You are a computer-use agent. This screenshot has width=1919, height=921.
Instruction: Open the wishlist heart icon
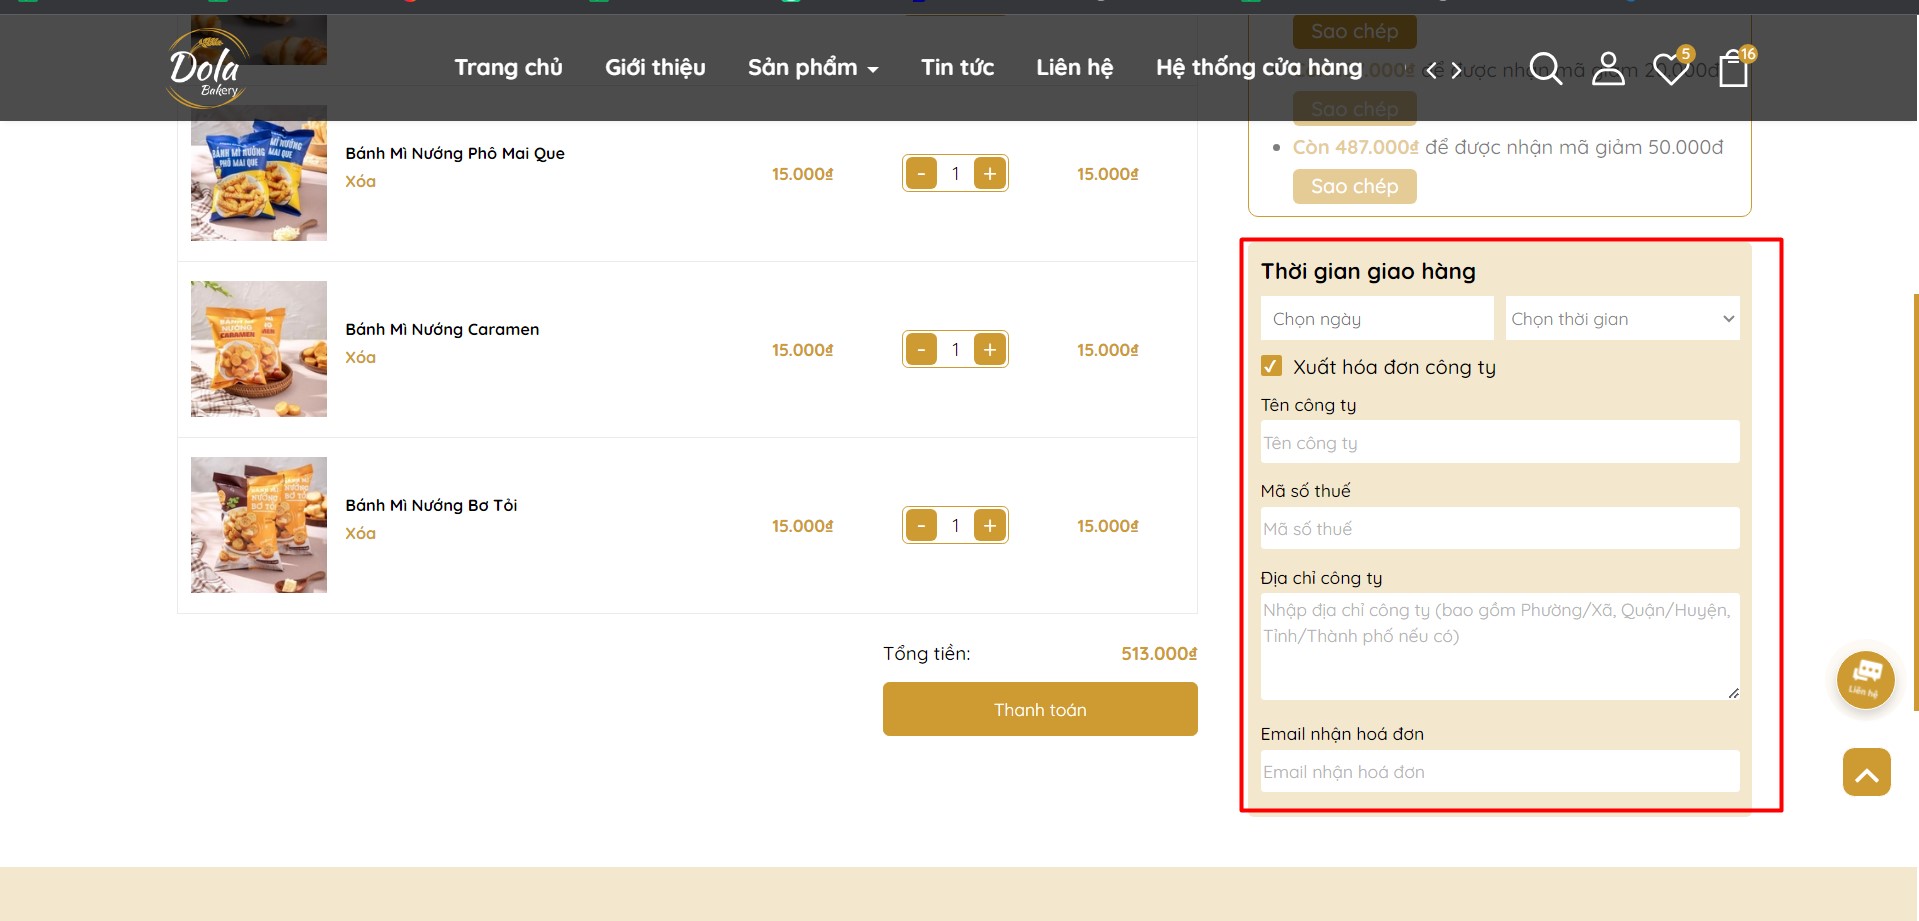pos(1670,68)
